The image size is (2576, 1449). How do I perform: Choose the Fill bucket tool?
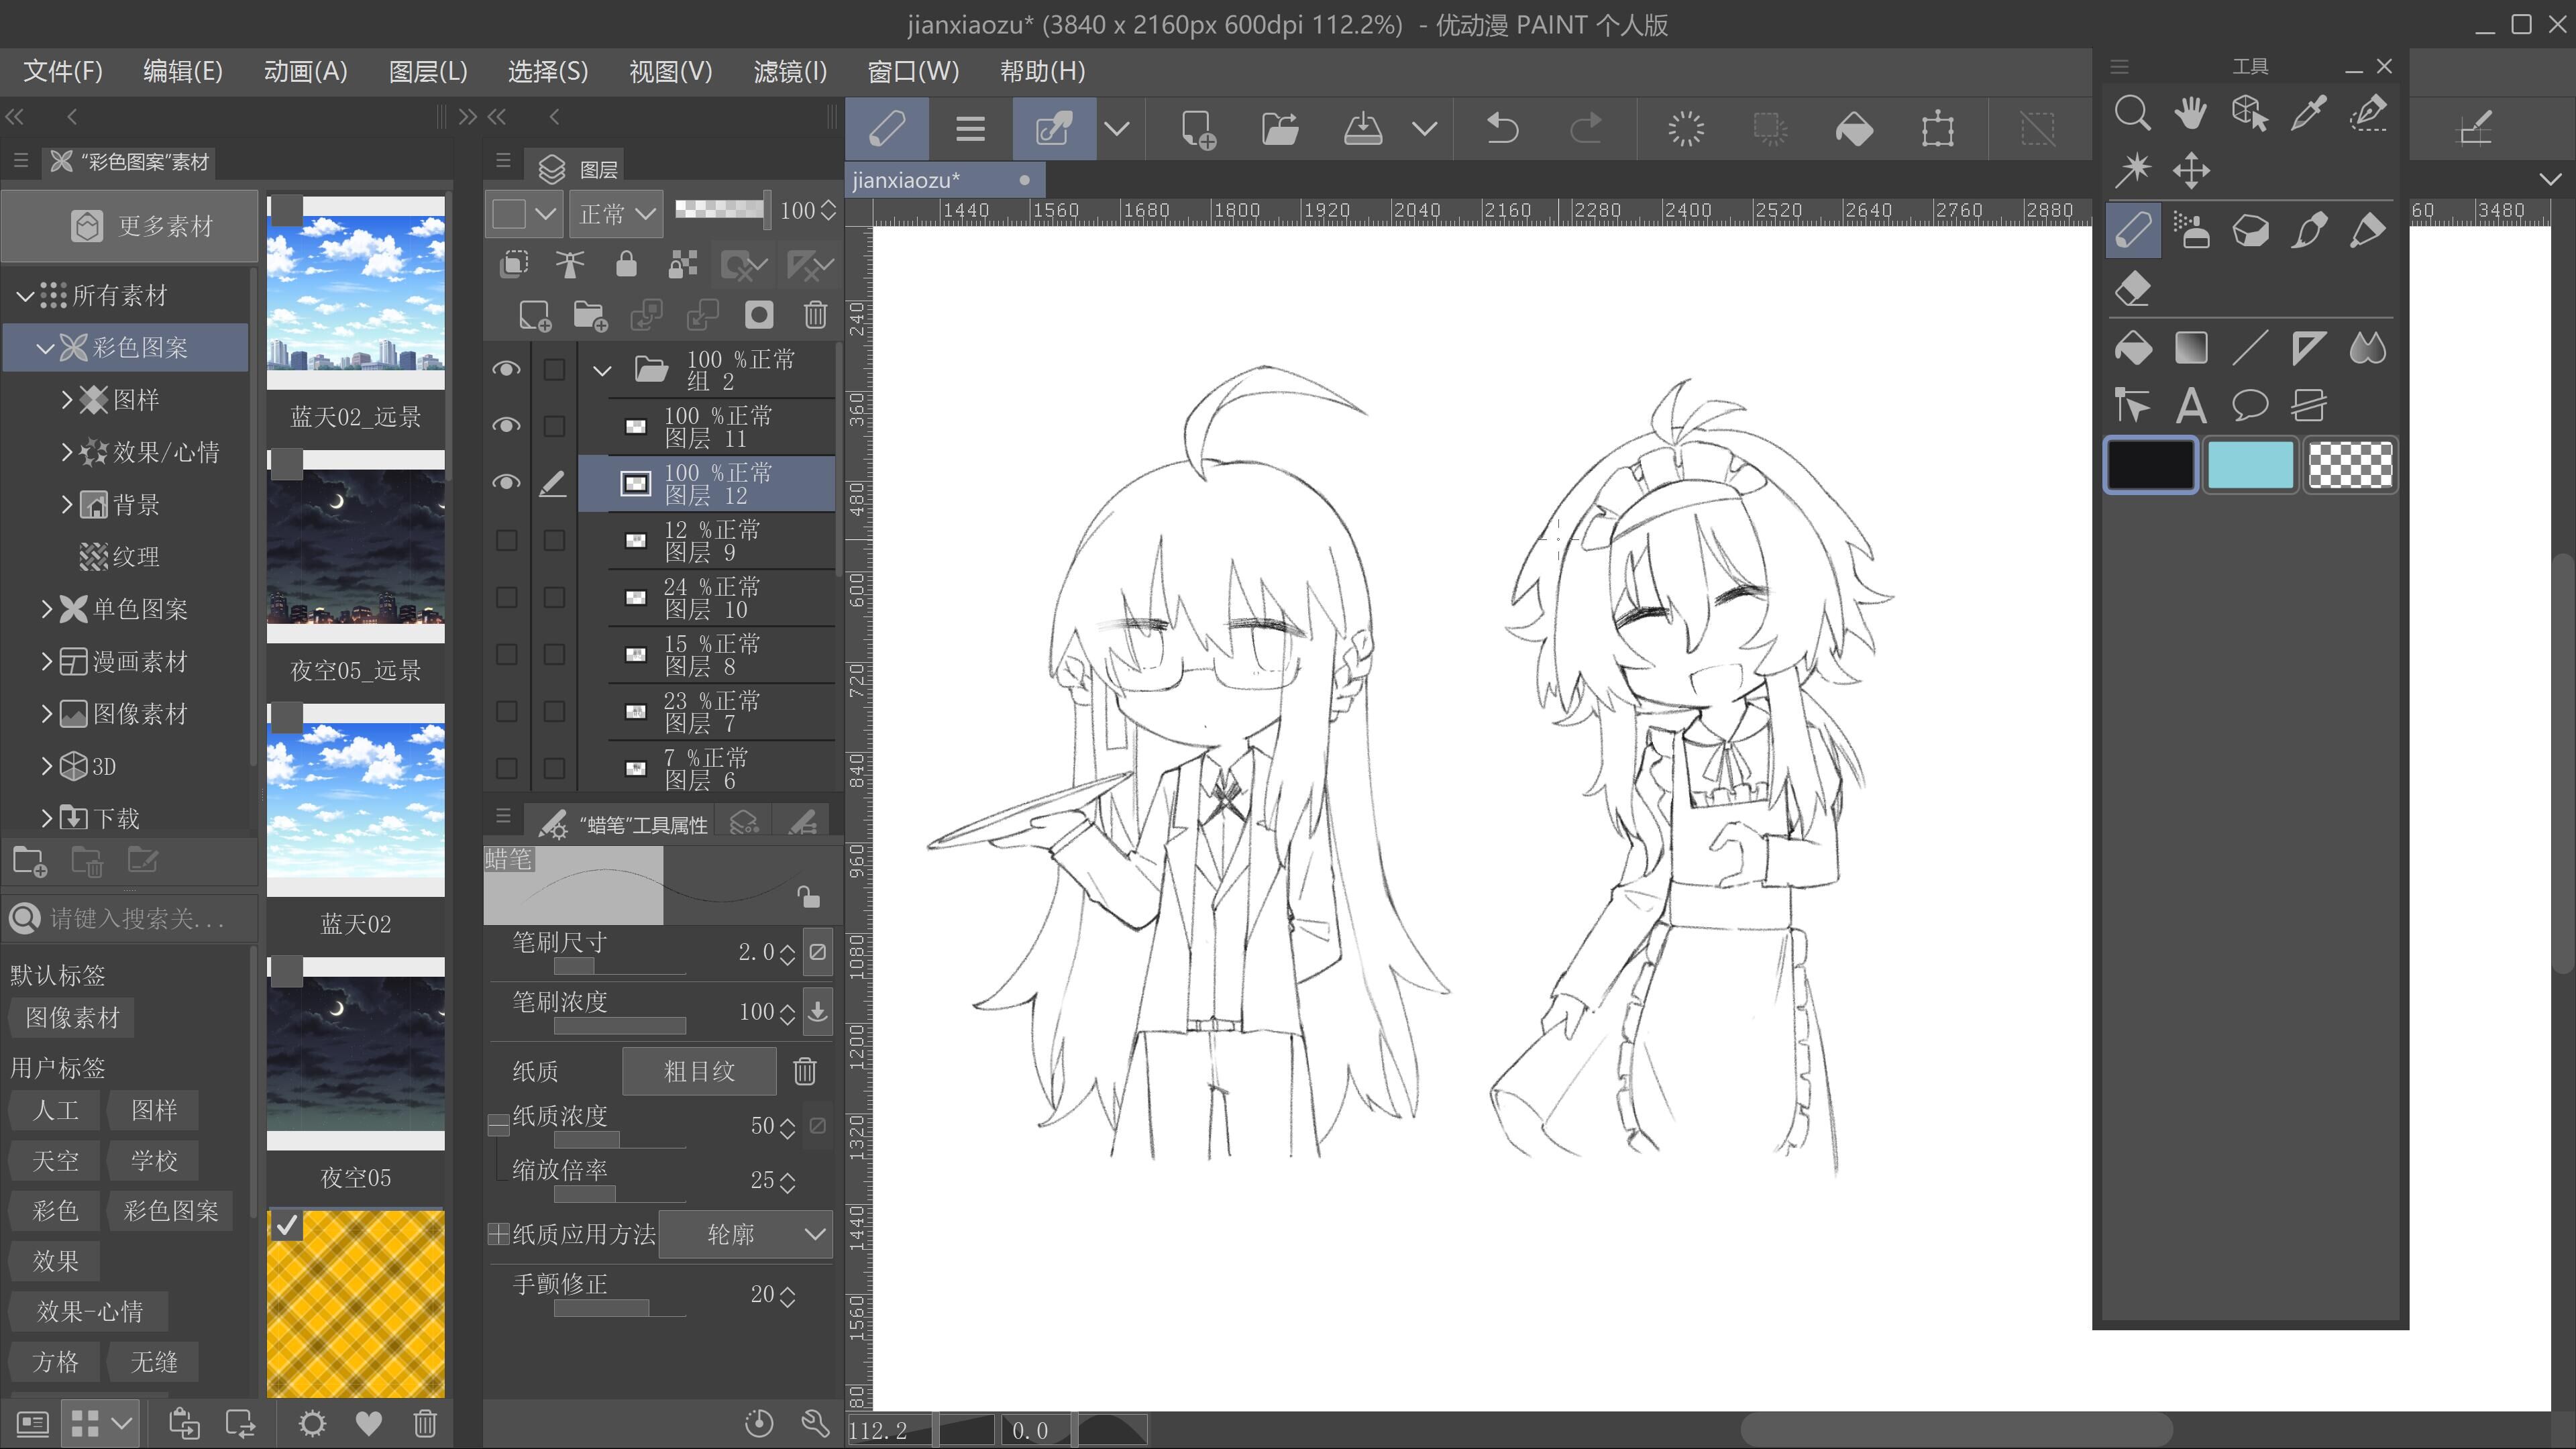click(2132, 348)
